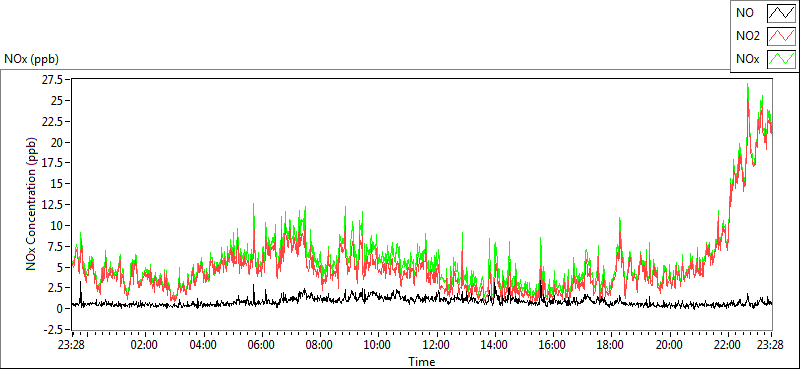Click the 7.5 y-axis value

(56, 247)
